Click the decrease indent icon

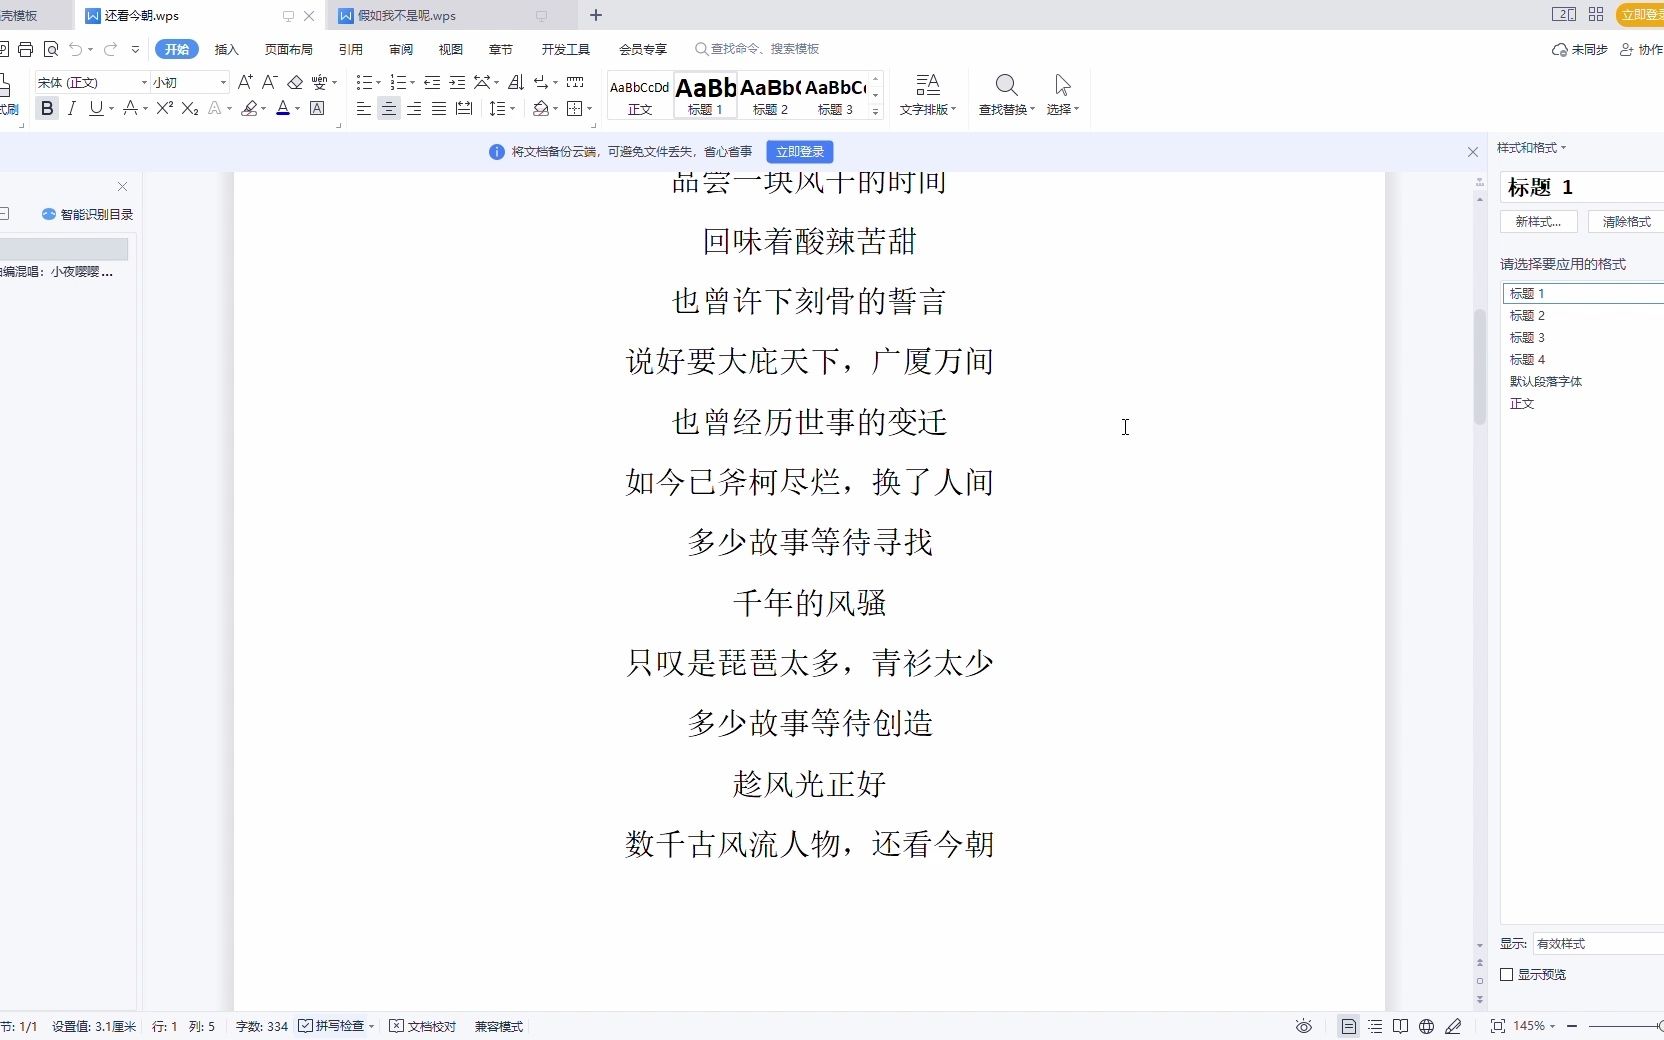click(432, 82)
